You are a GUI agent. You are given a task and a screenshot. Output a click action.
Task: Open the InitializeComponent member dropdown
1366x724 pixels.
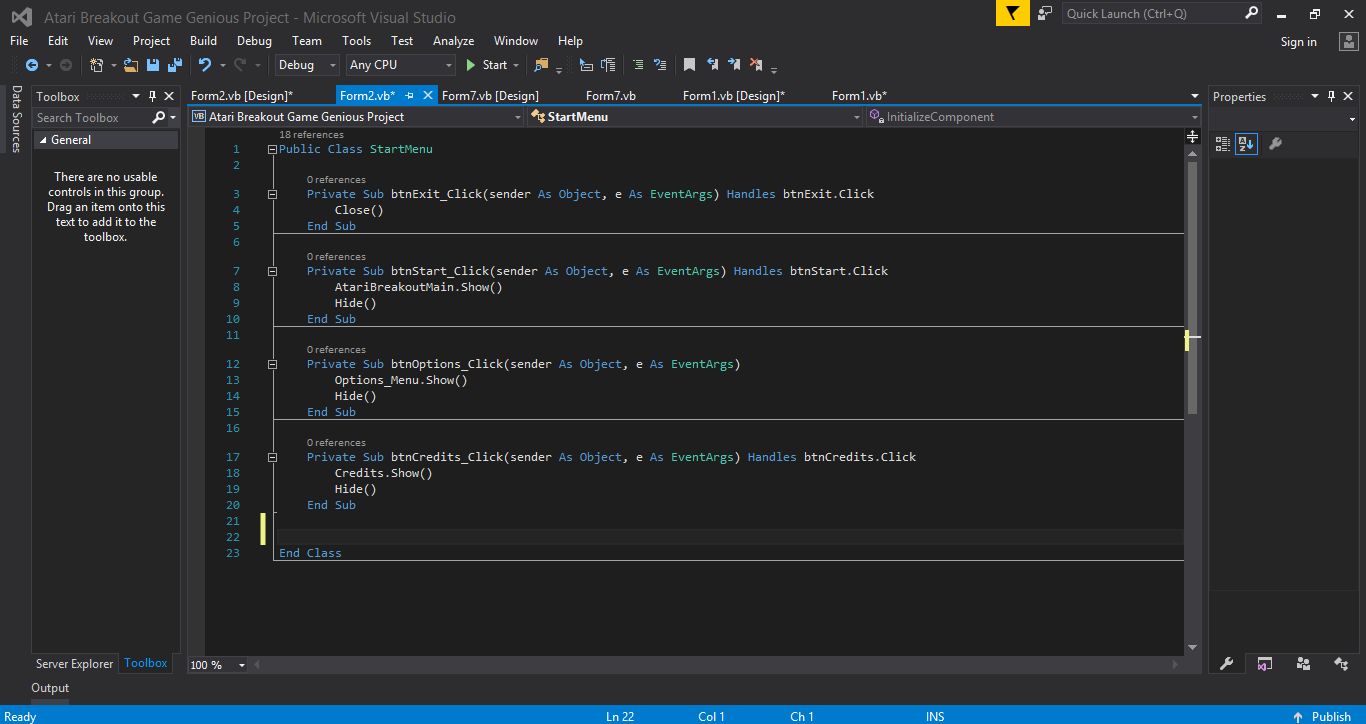tap(1033, 117)
